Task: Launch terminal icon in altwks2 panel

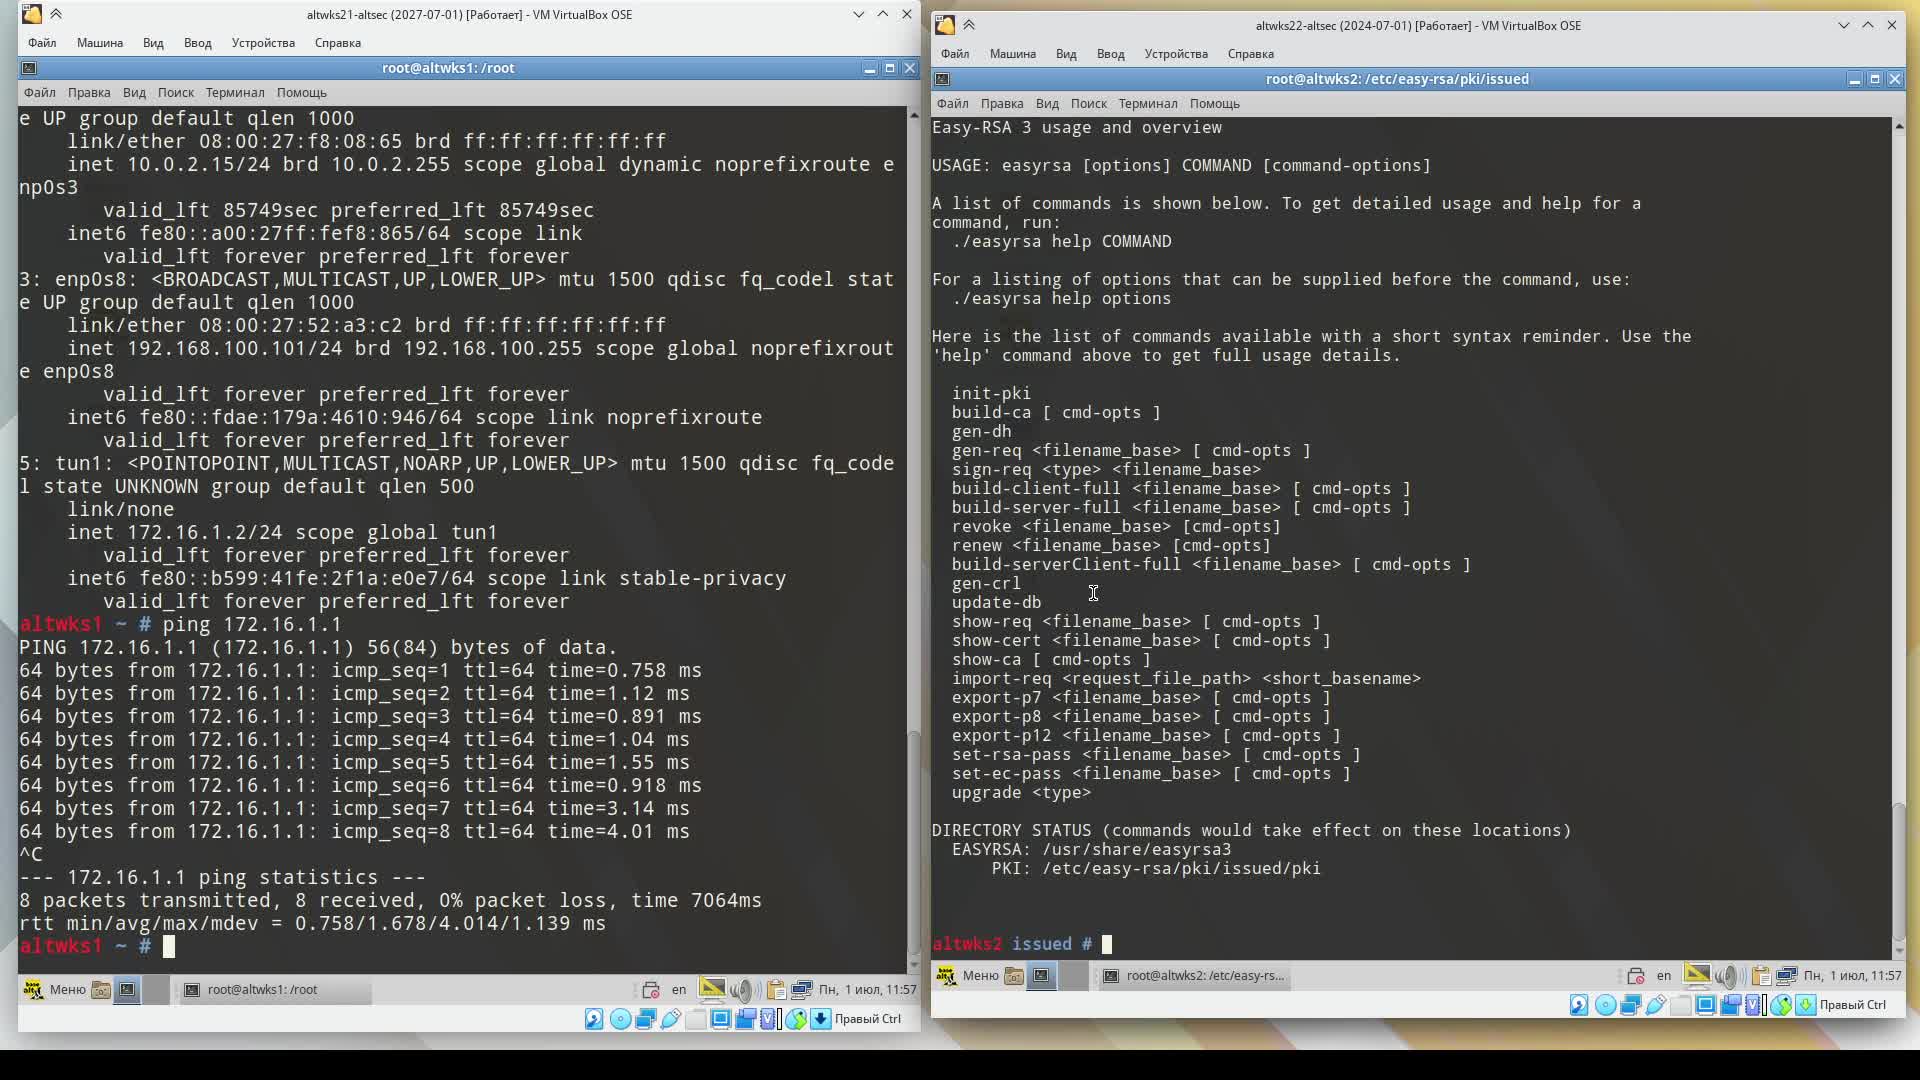Action: (1041, 975)
